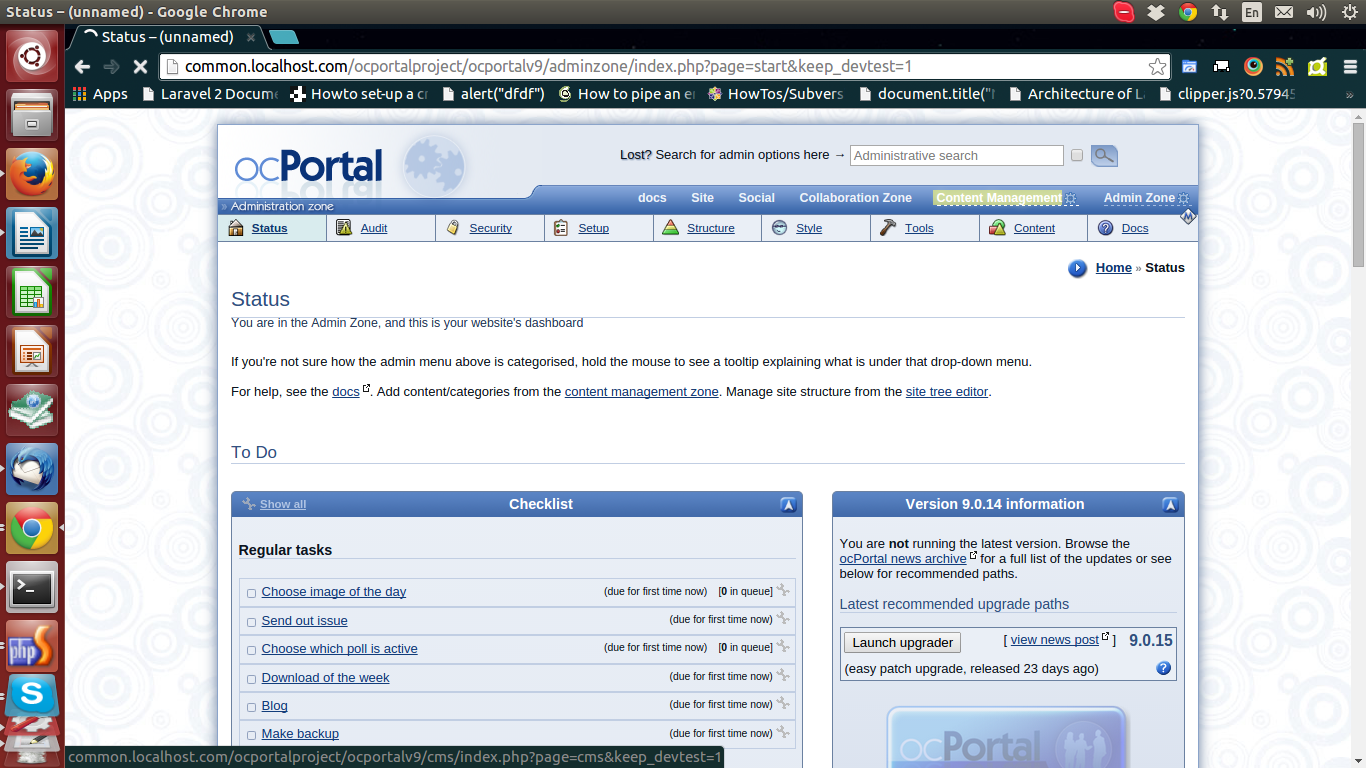Screen dimensions: 1366x768
Task: Open the Chrome hamburger menu
Action: click(1348, 67)
